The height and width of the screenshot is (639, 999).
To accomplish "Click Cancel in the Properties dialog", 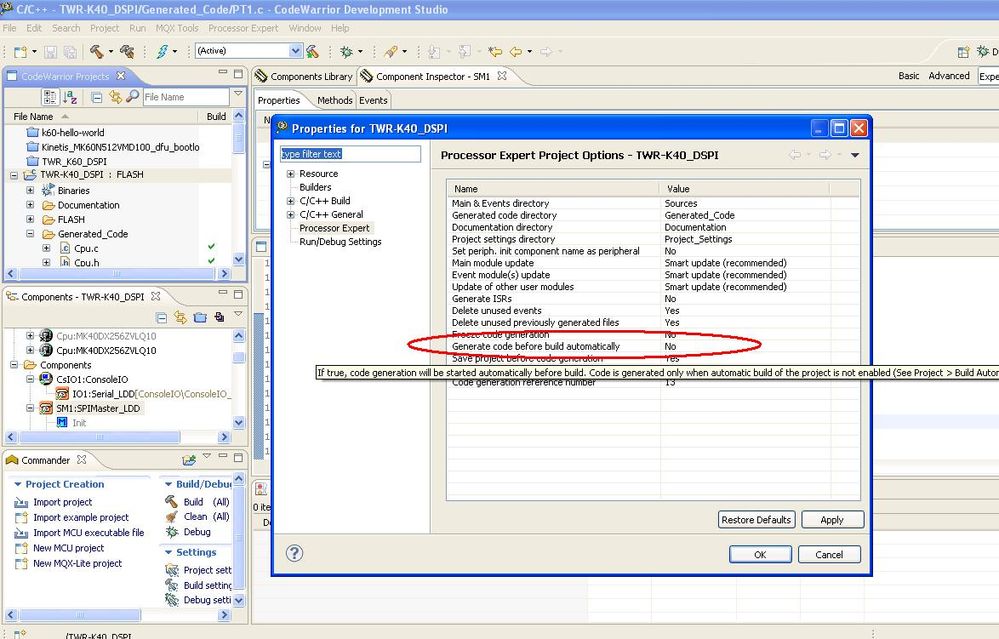I will 829,555.
